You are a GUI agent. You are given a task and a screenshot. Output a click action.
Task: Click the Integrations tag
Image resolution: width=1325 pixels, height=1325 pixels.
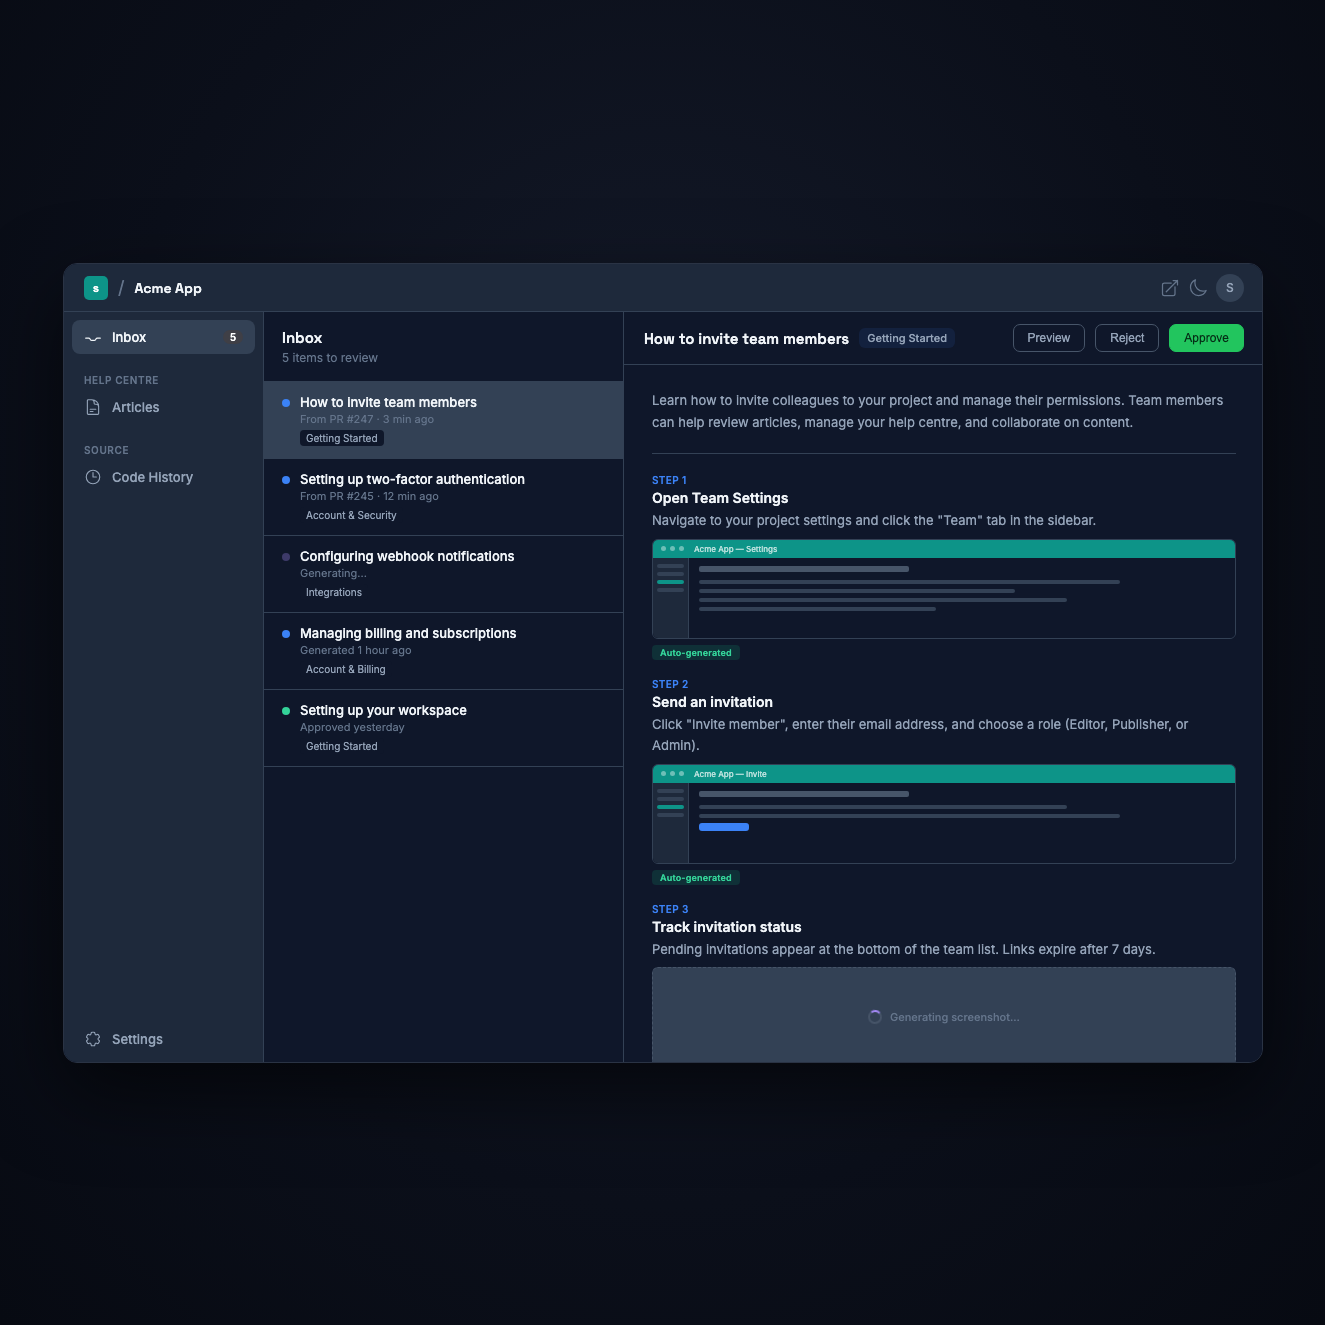334,592
